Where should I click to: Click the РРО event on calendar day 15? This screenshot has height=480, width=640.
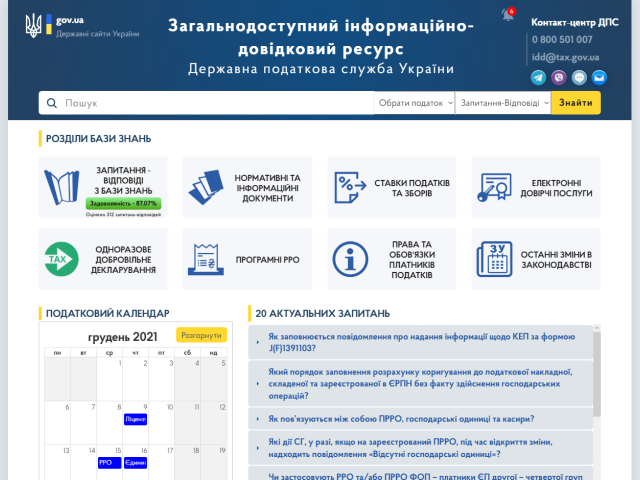tap(106, 463)
